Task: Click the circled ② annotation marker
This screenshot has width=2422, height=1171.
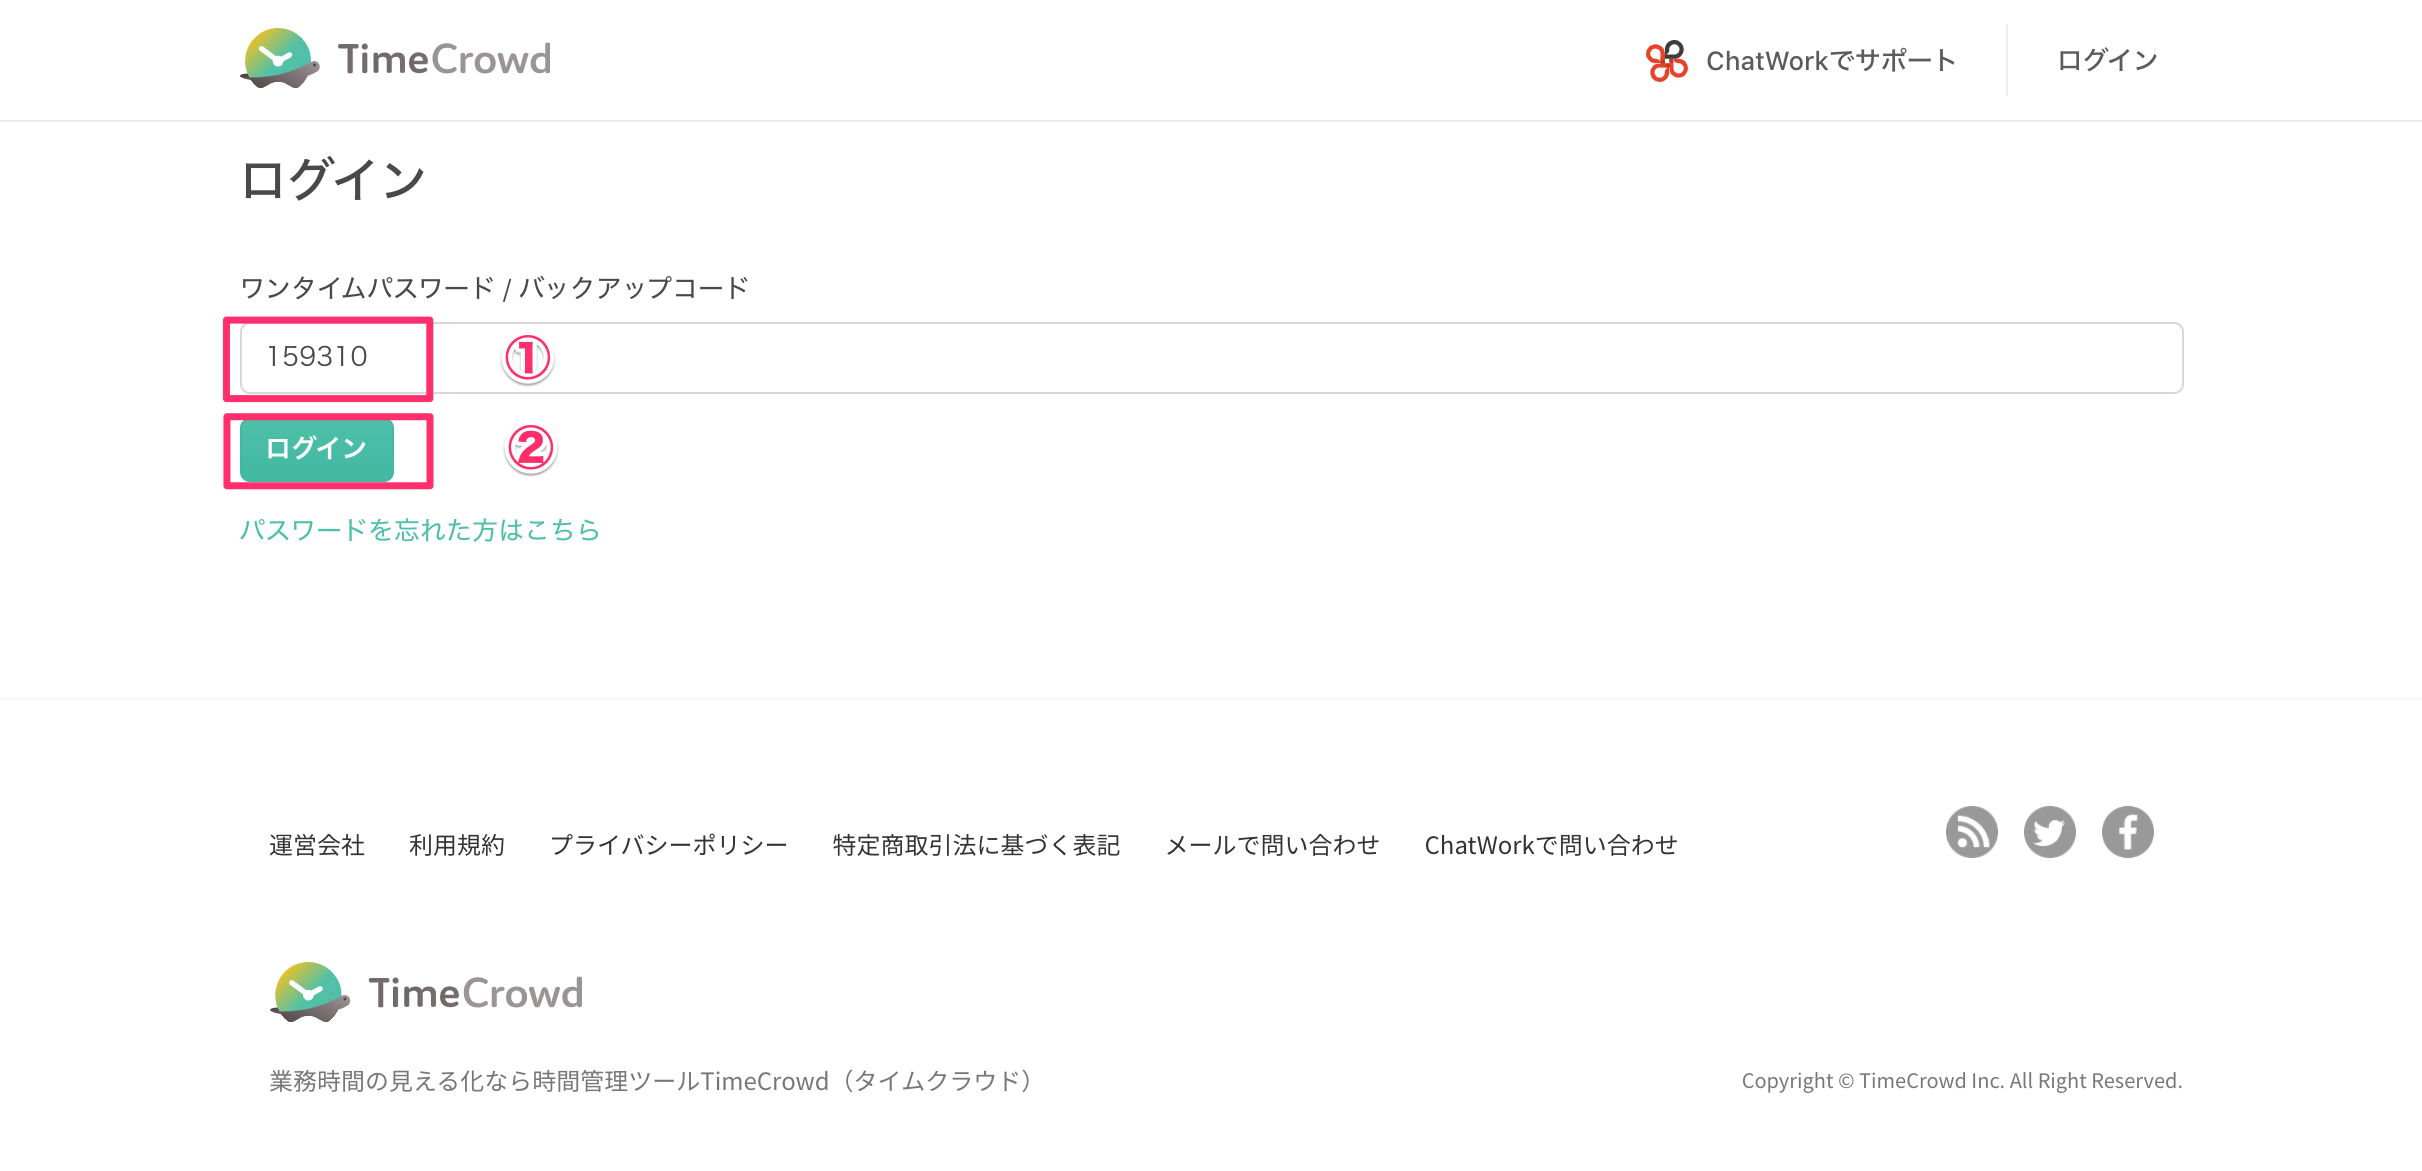Action: [531, 450]
